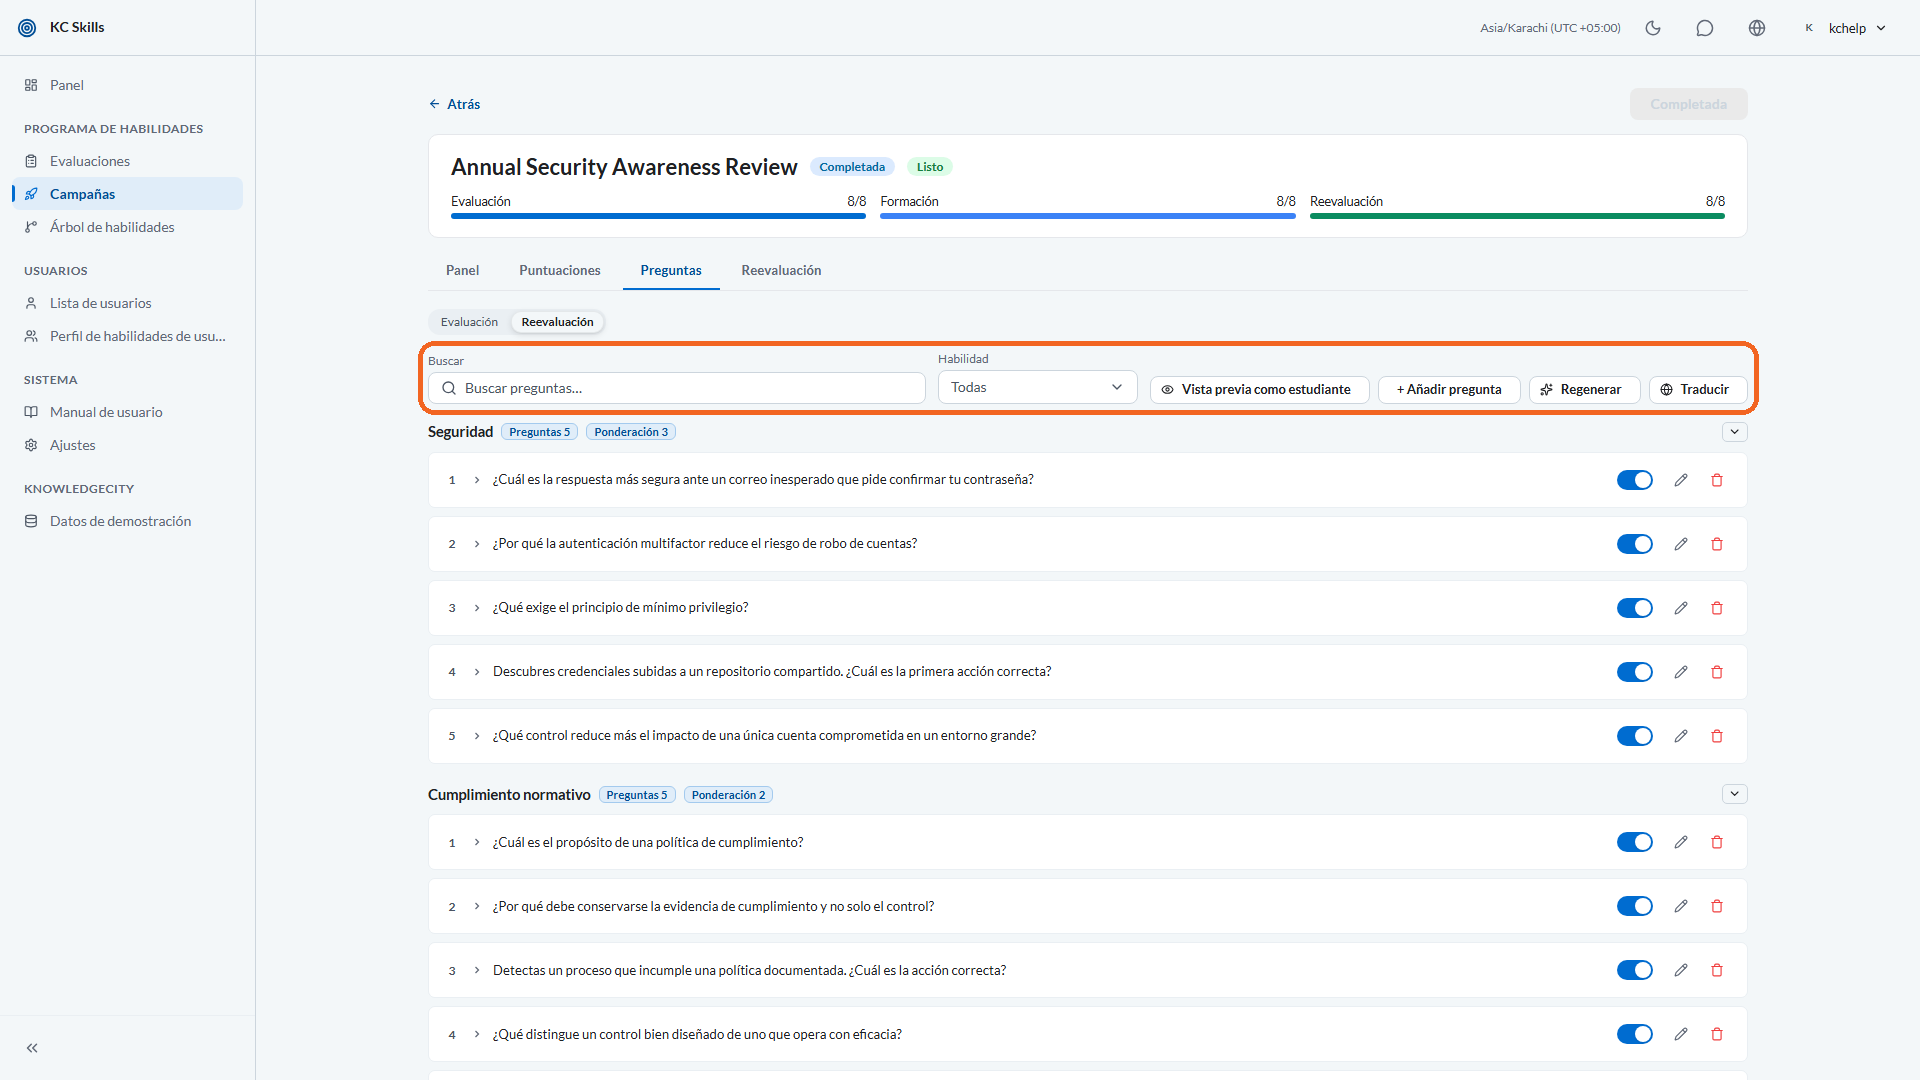Image resolution: width=1920 pixels, height=1080 pixels.
Task: Open the top-level Reevaluación tab
Action: click(781, 270)
